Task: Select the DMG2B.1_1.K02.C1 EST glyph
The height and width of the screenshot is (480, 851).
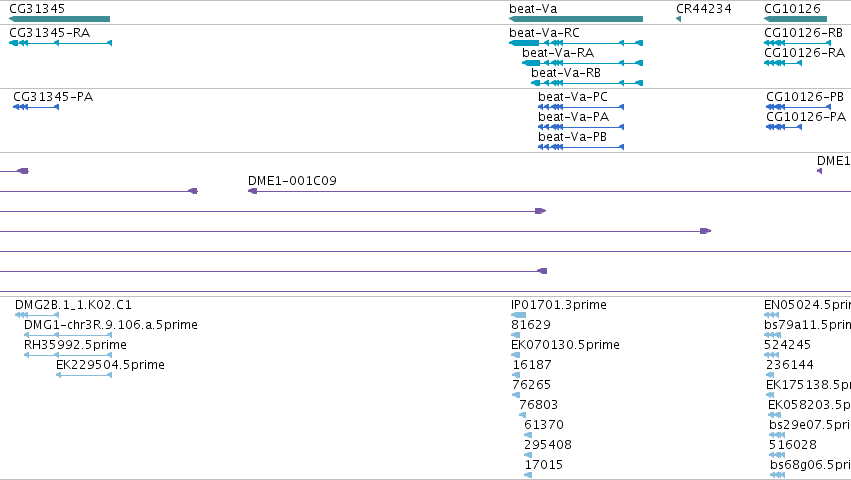Action: [36, 315]
